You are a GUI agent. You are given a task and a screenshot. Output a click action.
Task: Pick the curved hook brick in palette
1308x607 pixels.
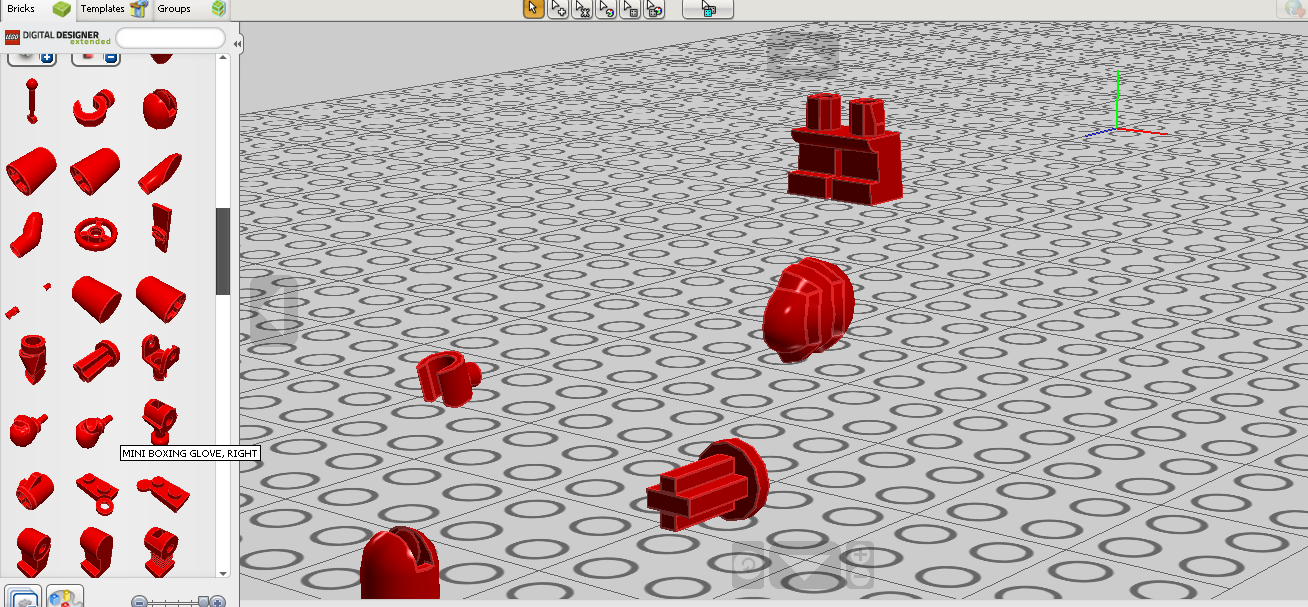coord(95,108)
